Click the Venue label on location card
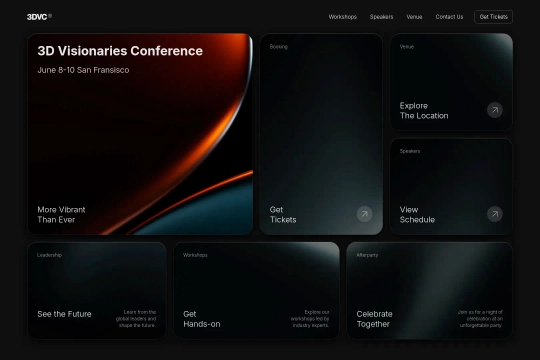This screenshot has width=540, height=360. coord(407,47)
